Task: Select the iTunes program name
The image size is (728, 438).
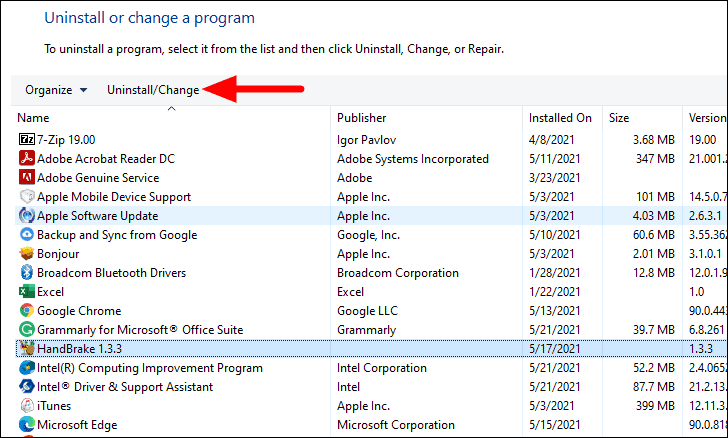Action: [54, 406]
